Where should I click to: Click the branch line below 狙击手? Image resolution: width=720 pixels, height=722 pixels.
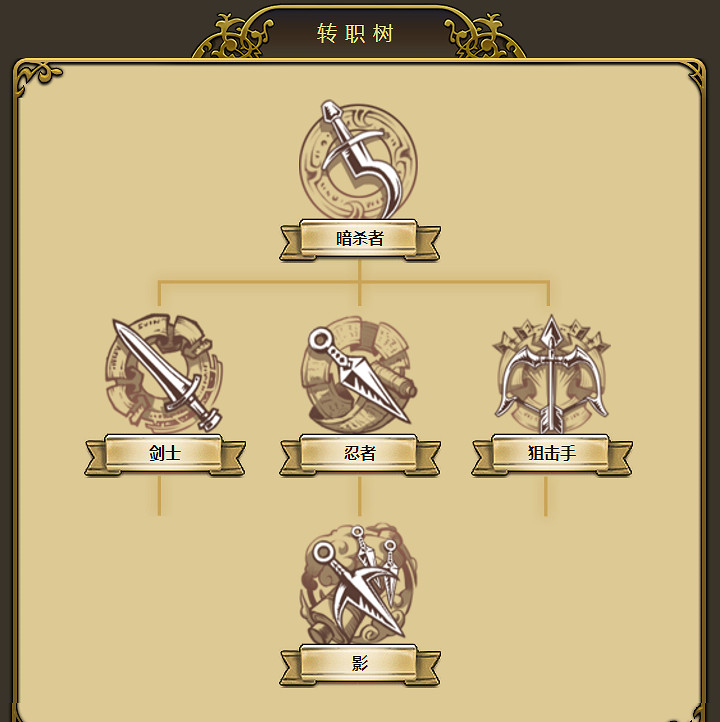click(x=546, y=496)
